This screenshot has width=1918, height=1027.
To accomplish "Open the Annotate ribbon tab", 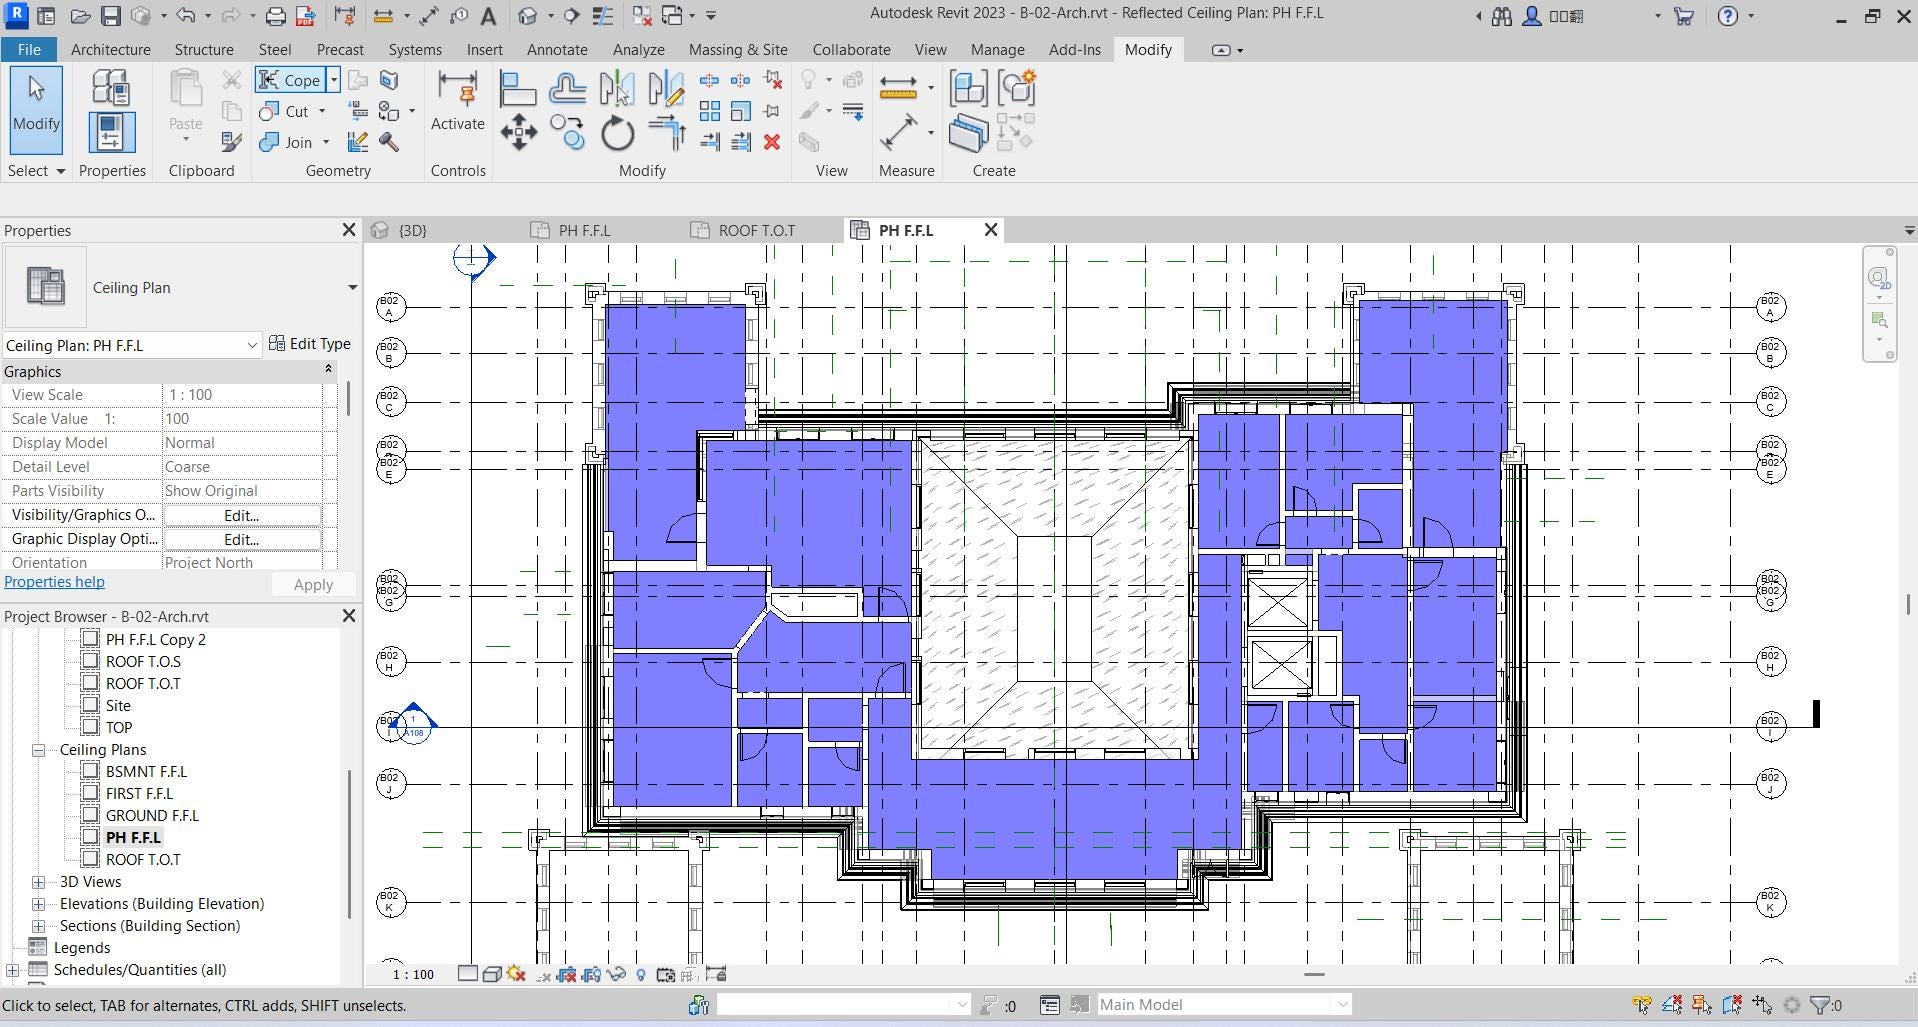I will (557, 49).
